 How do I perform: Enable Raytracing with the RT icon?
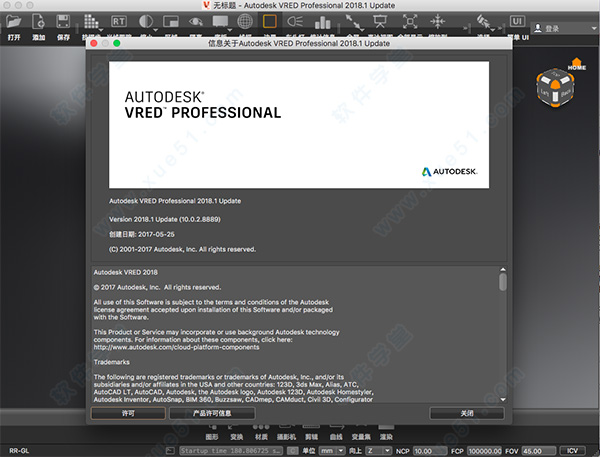(119, 21)
